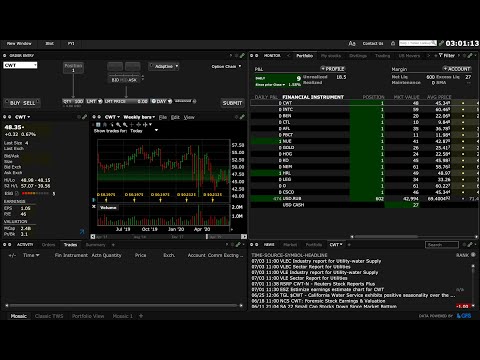Open the Adaptive algo dropdown
Viewport: 480px width, 360px height.
pyautogui.click(x=164, y=66)
